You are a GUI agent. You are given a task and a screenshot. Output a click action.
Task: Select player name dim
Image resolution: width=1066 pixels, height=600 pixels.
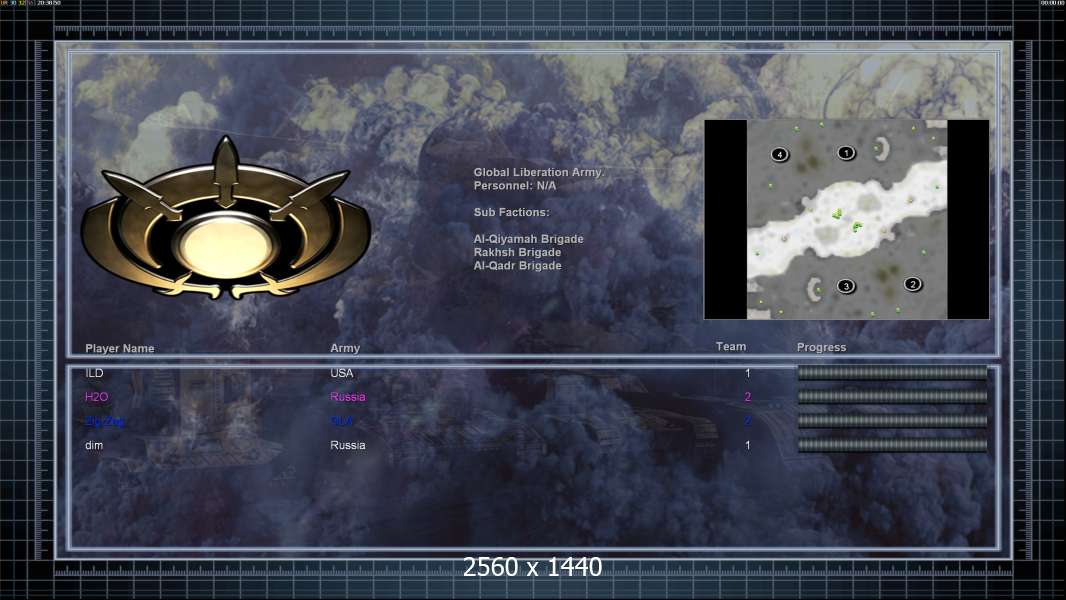(94, 445)
